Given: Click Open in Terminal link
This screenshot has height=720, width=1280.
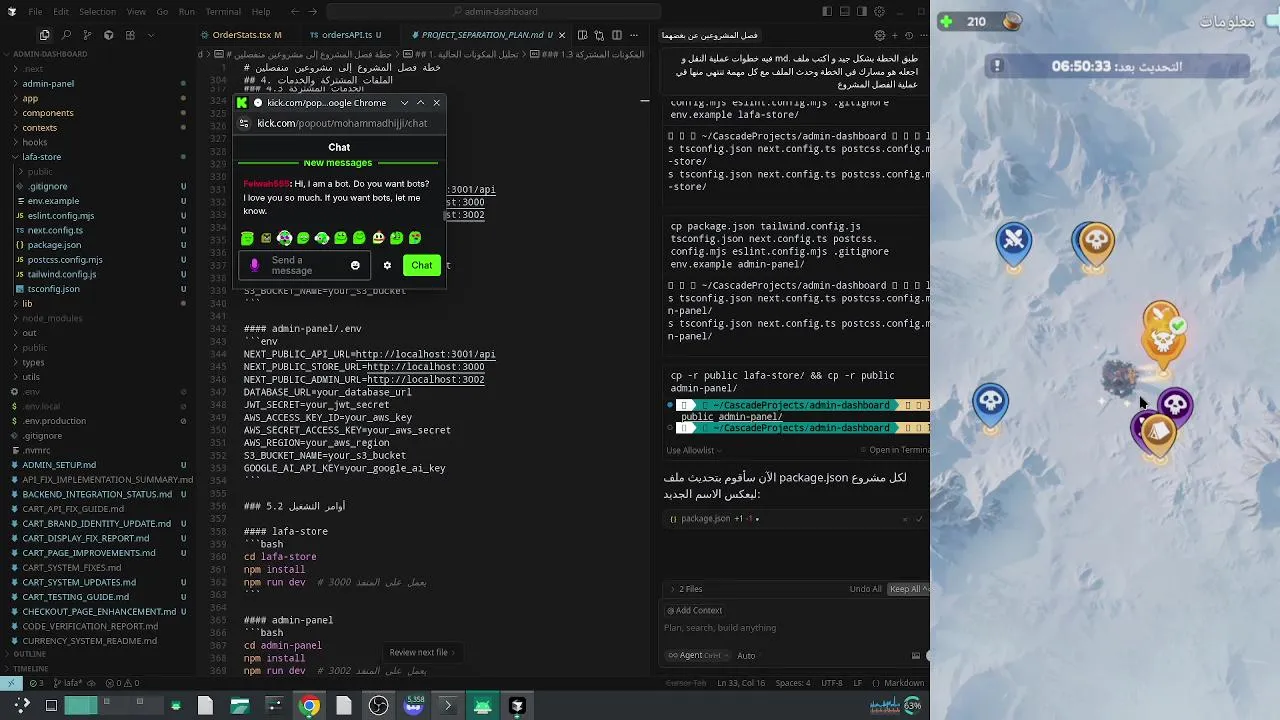Looking at the screenshot, I should 898,450.
